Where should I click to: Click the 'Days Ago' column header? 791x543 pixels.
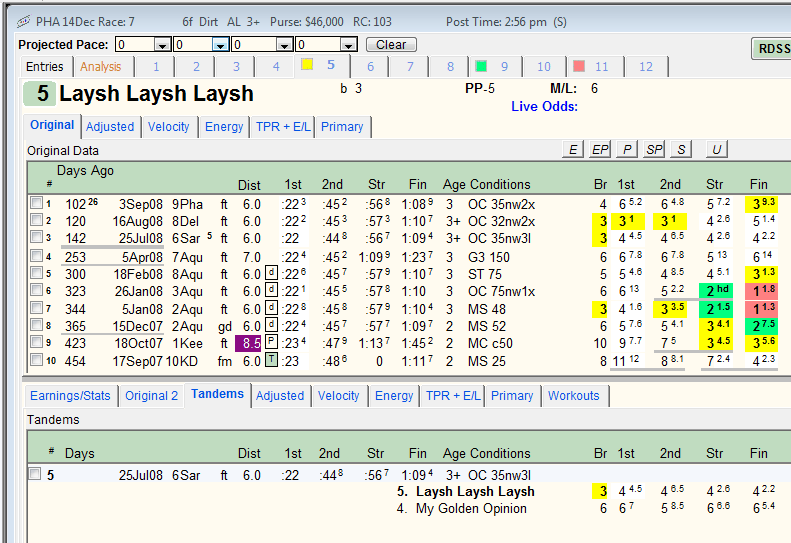(x=85, y=171)
